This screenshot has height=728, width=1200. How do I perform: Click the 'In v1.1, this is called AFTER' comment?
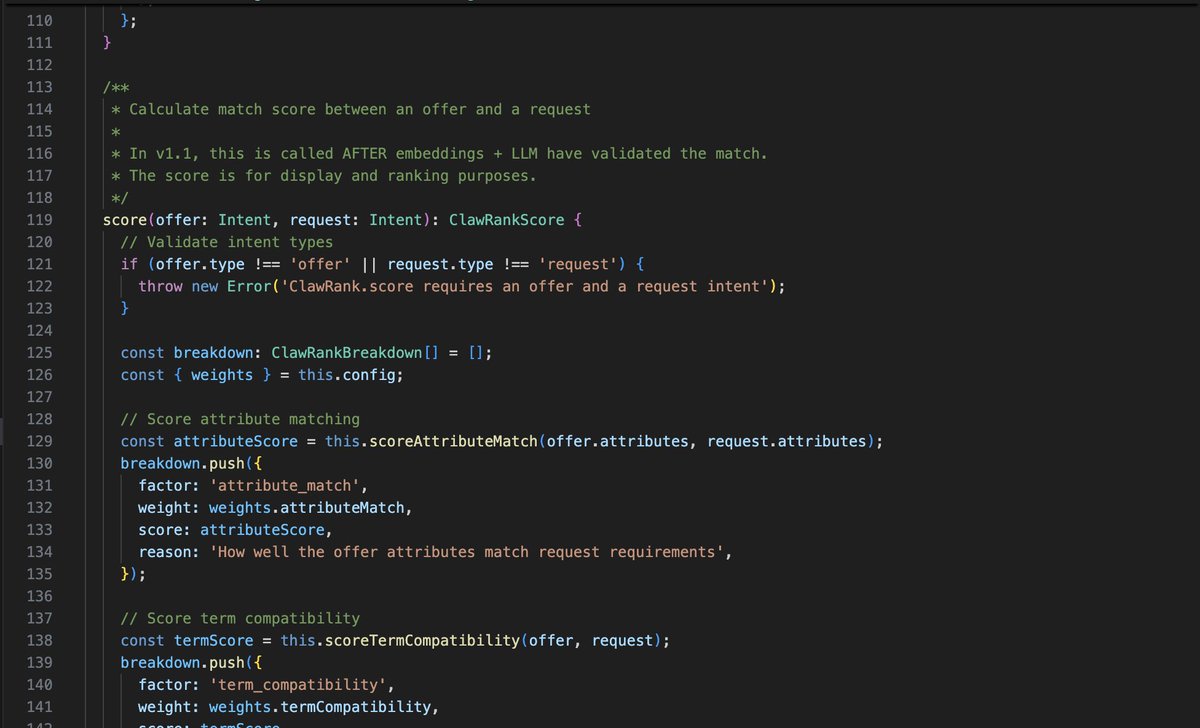point(440,153)
